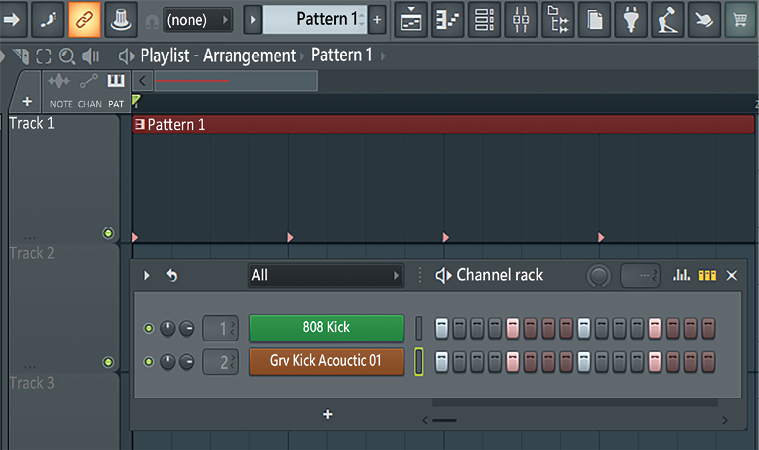The width and height of the screenshot is (759, 450).
Task: Open the graph editor bars icon
Action: (681, 275)
